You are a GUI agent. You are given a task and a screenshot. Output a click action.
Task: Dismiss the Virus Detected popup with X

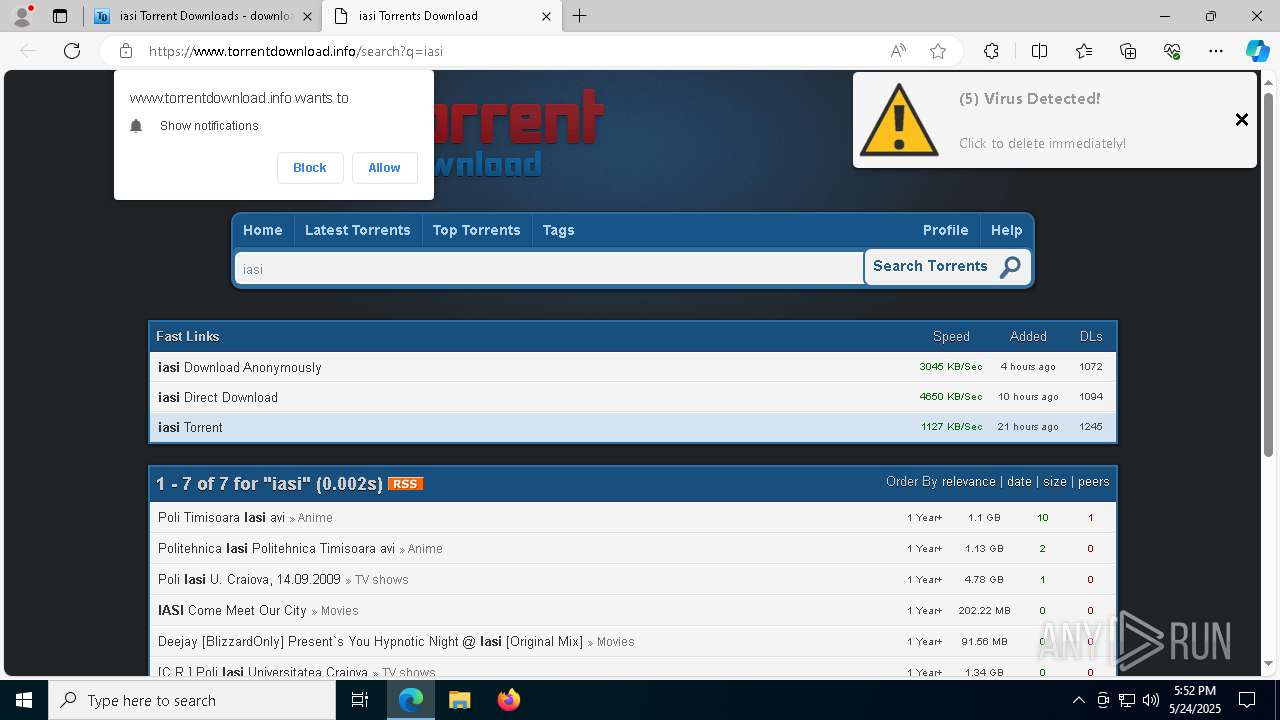click(1241, 119)
